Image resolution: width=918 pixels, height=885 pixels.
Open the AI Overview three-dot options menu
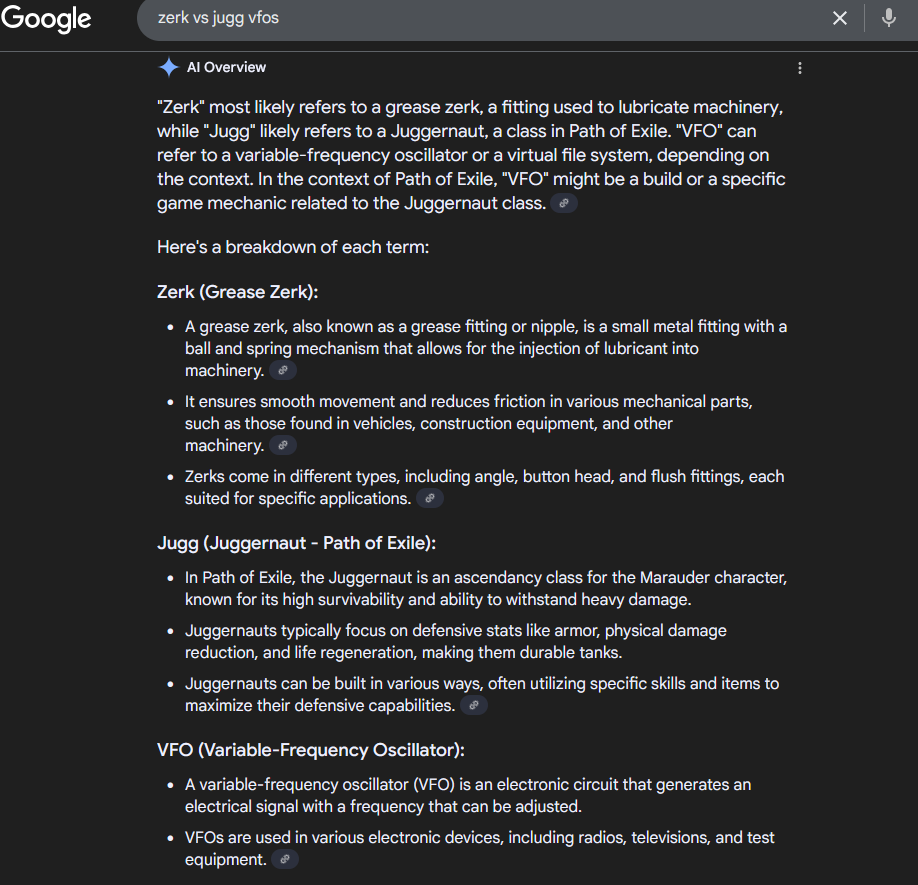800,68
